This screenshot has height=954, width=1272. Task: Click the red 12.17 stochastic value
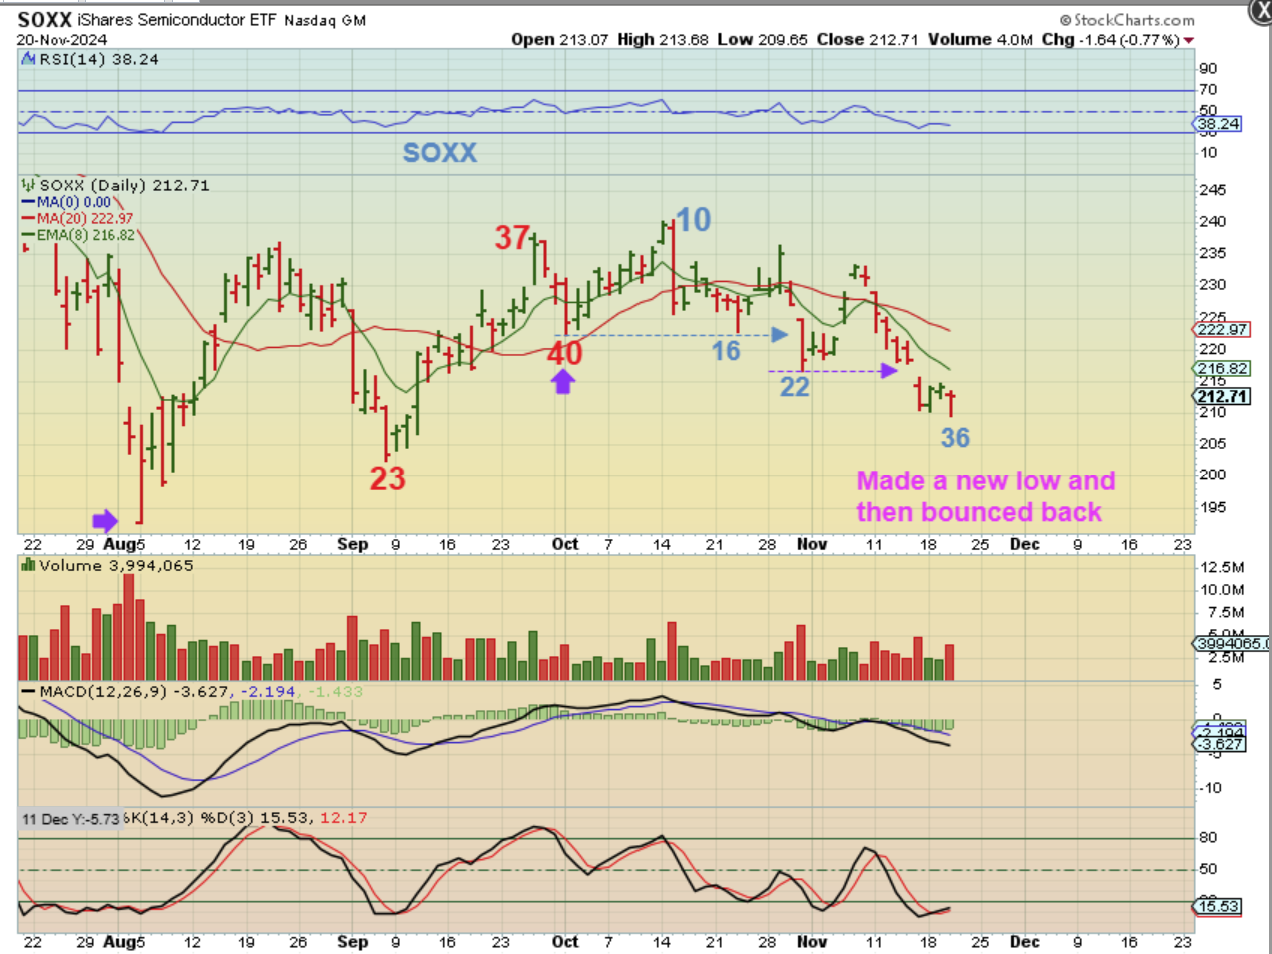click(x=343, y=818)
